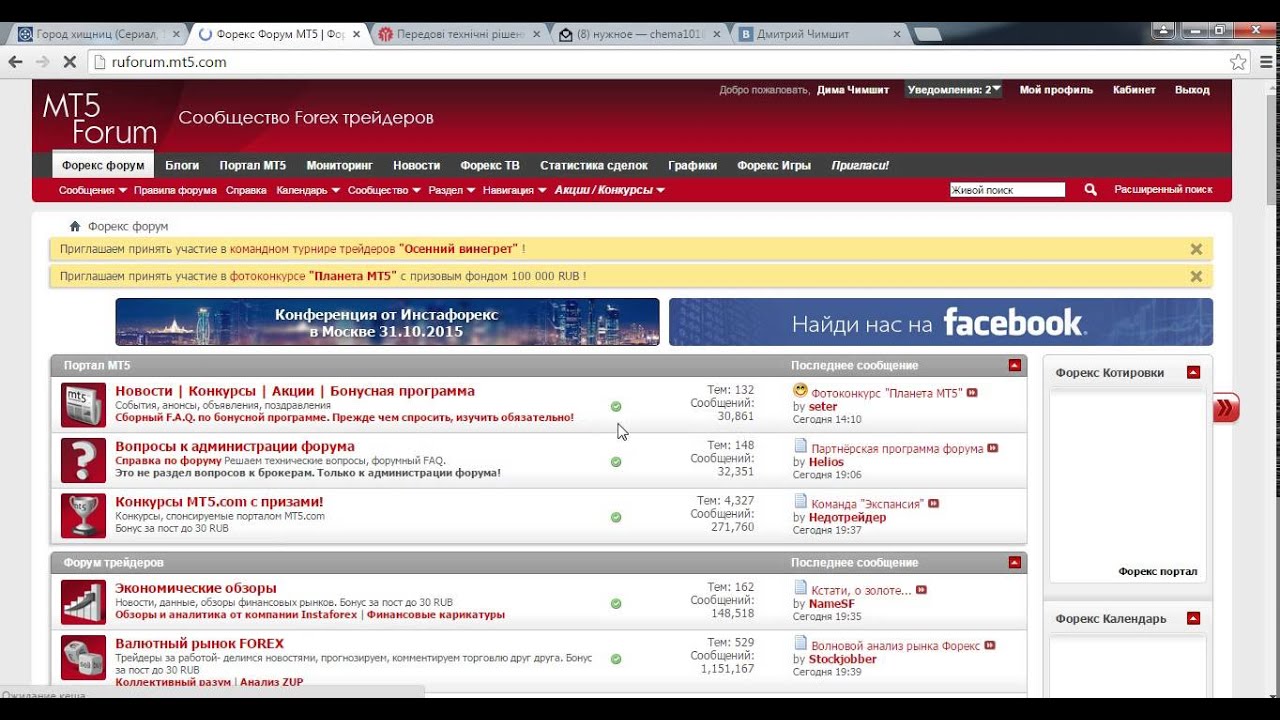Open the Пригласи! tab
This screenshot has height=720, width=1280.
860,165
